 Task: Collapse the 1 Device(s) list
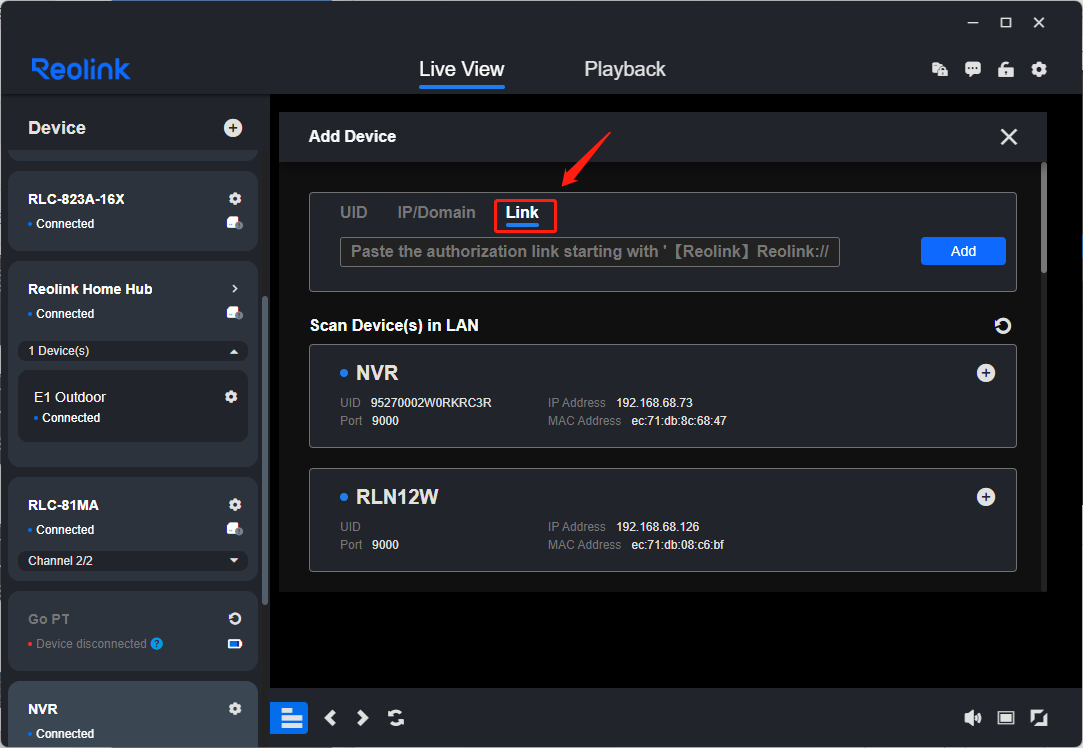pyautogui.click(x=234, y=352)
